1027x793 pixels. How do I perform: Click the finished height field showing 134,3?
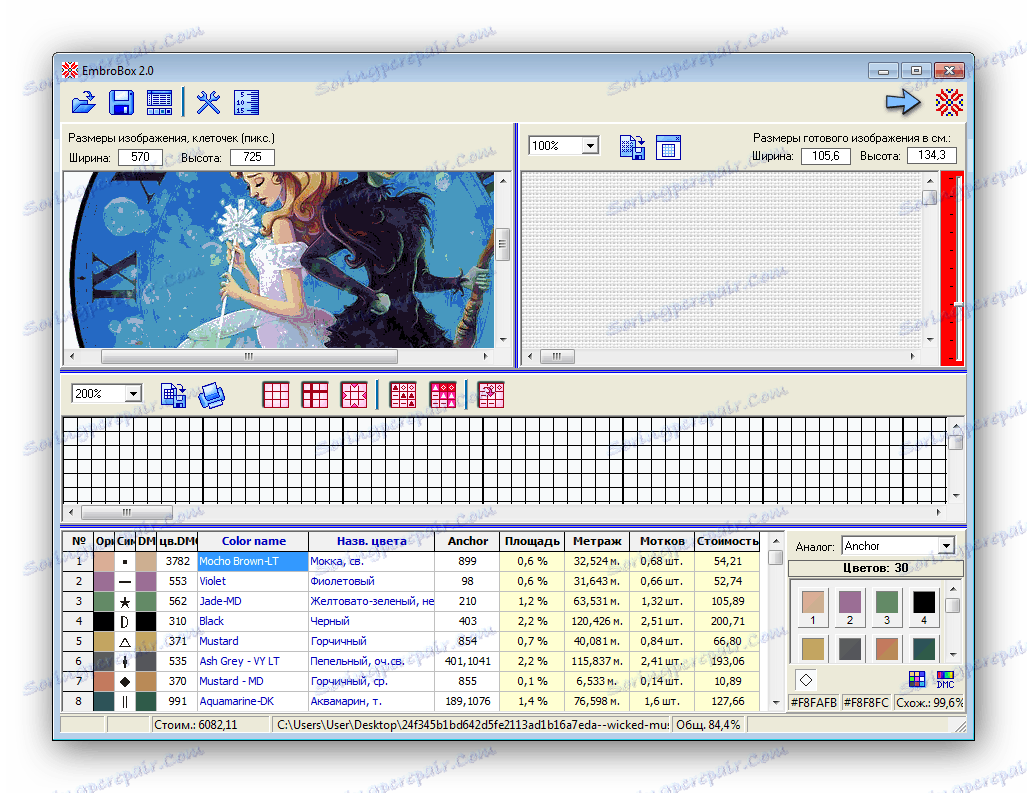coord(931,155)
